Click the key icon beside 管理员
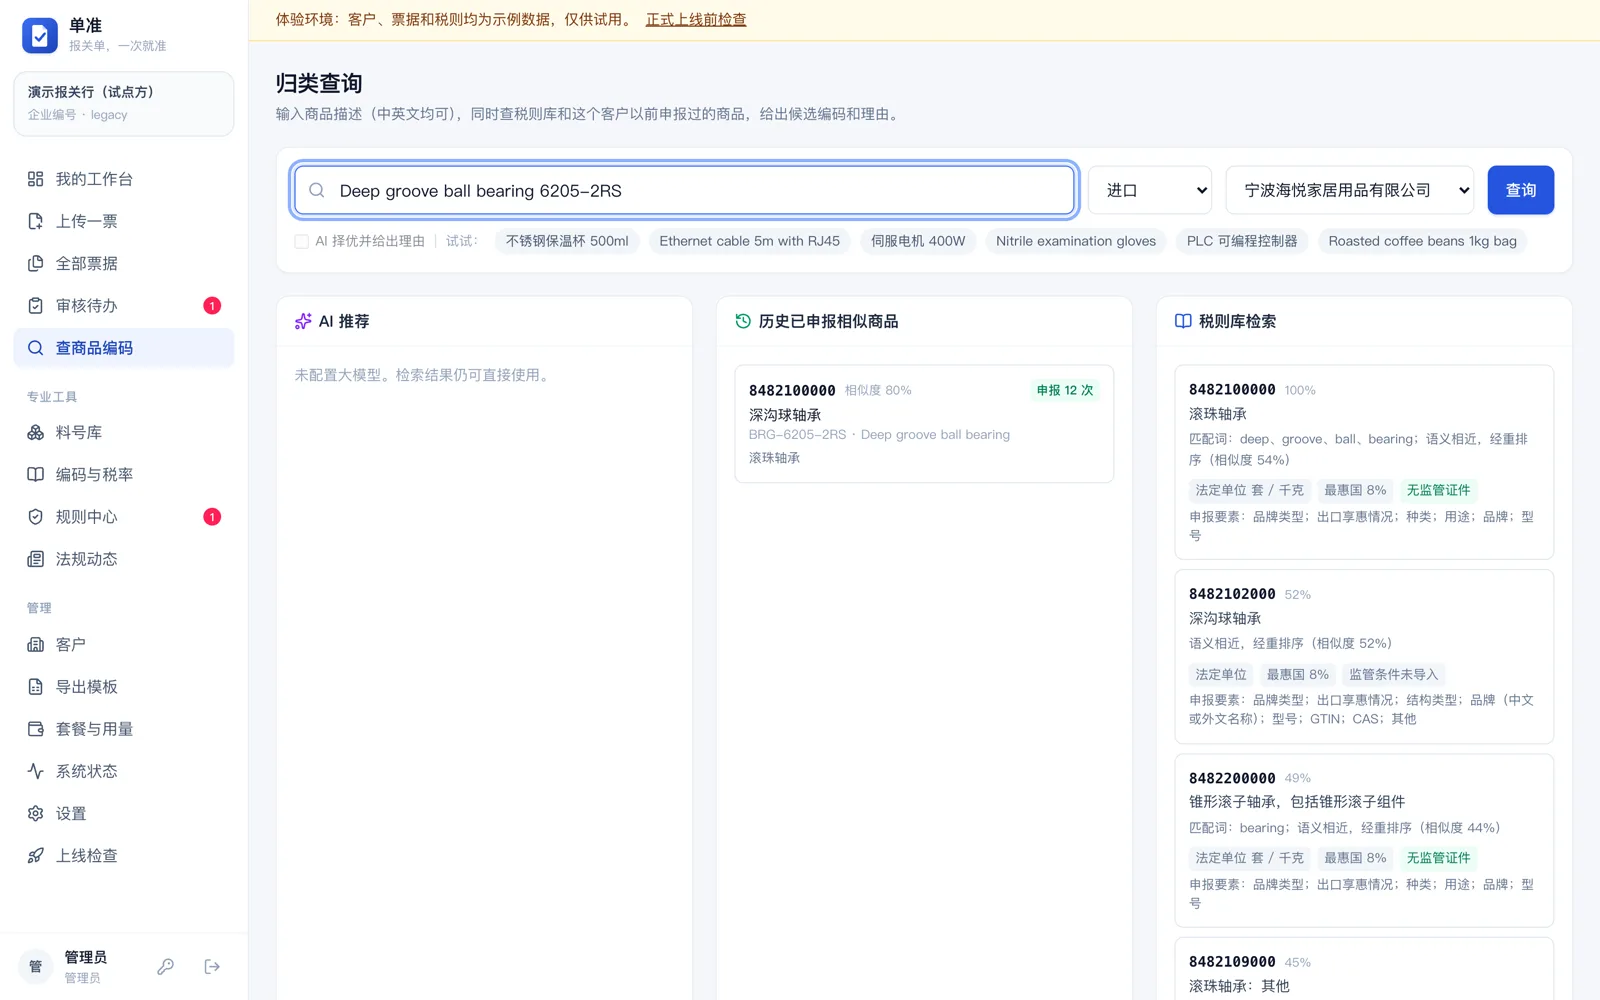This screenshot has height=1000, width=1600. pyautogui.click(x=166, y=966)
